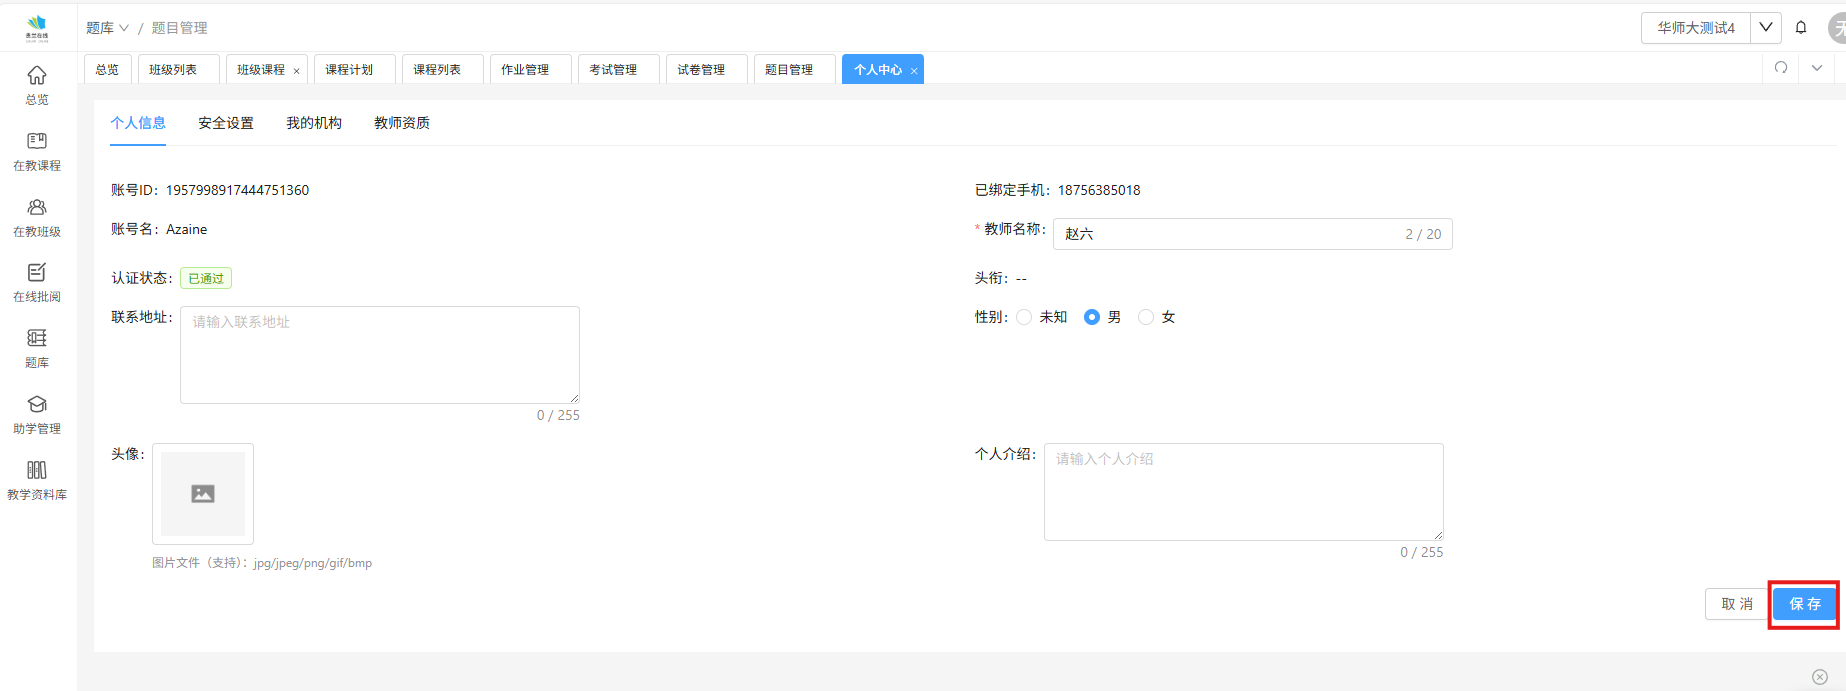1846x691 pixels.
Task: Switch to the 安全设置 tab
Action: 226,123
